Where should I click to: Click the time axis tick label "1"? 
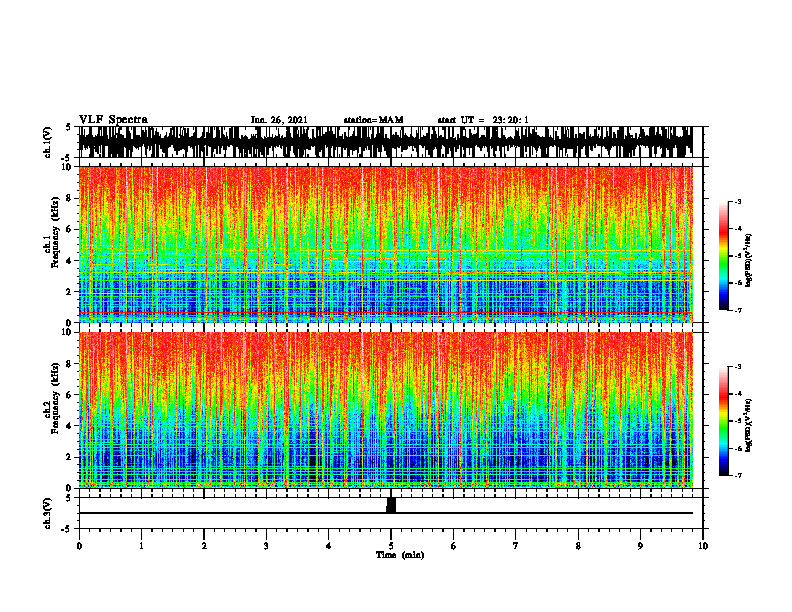pyautogui.click(x=141, y=546)
